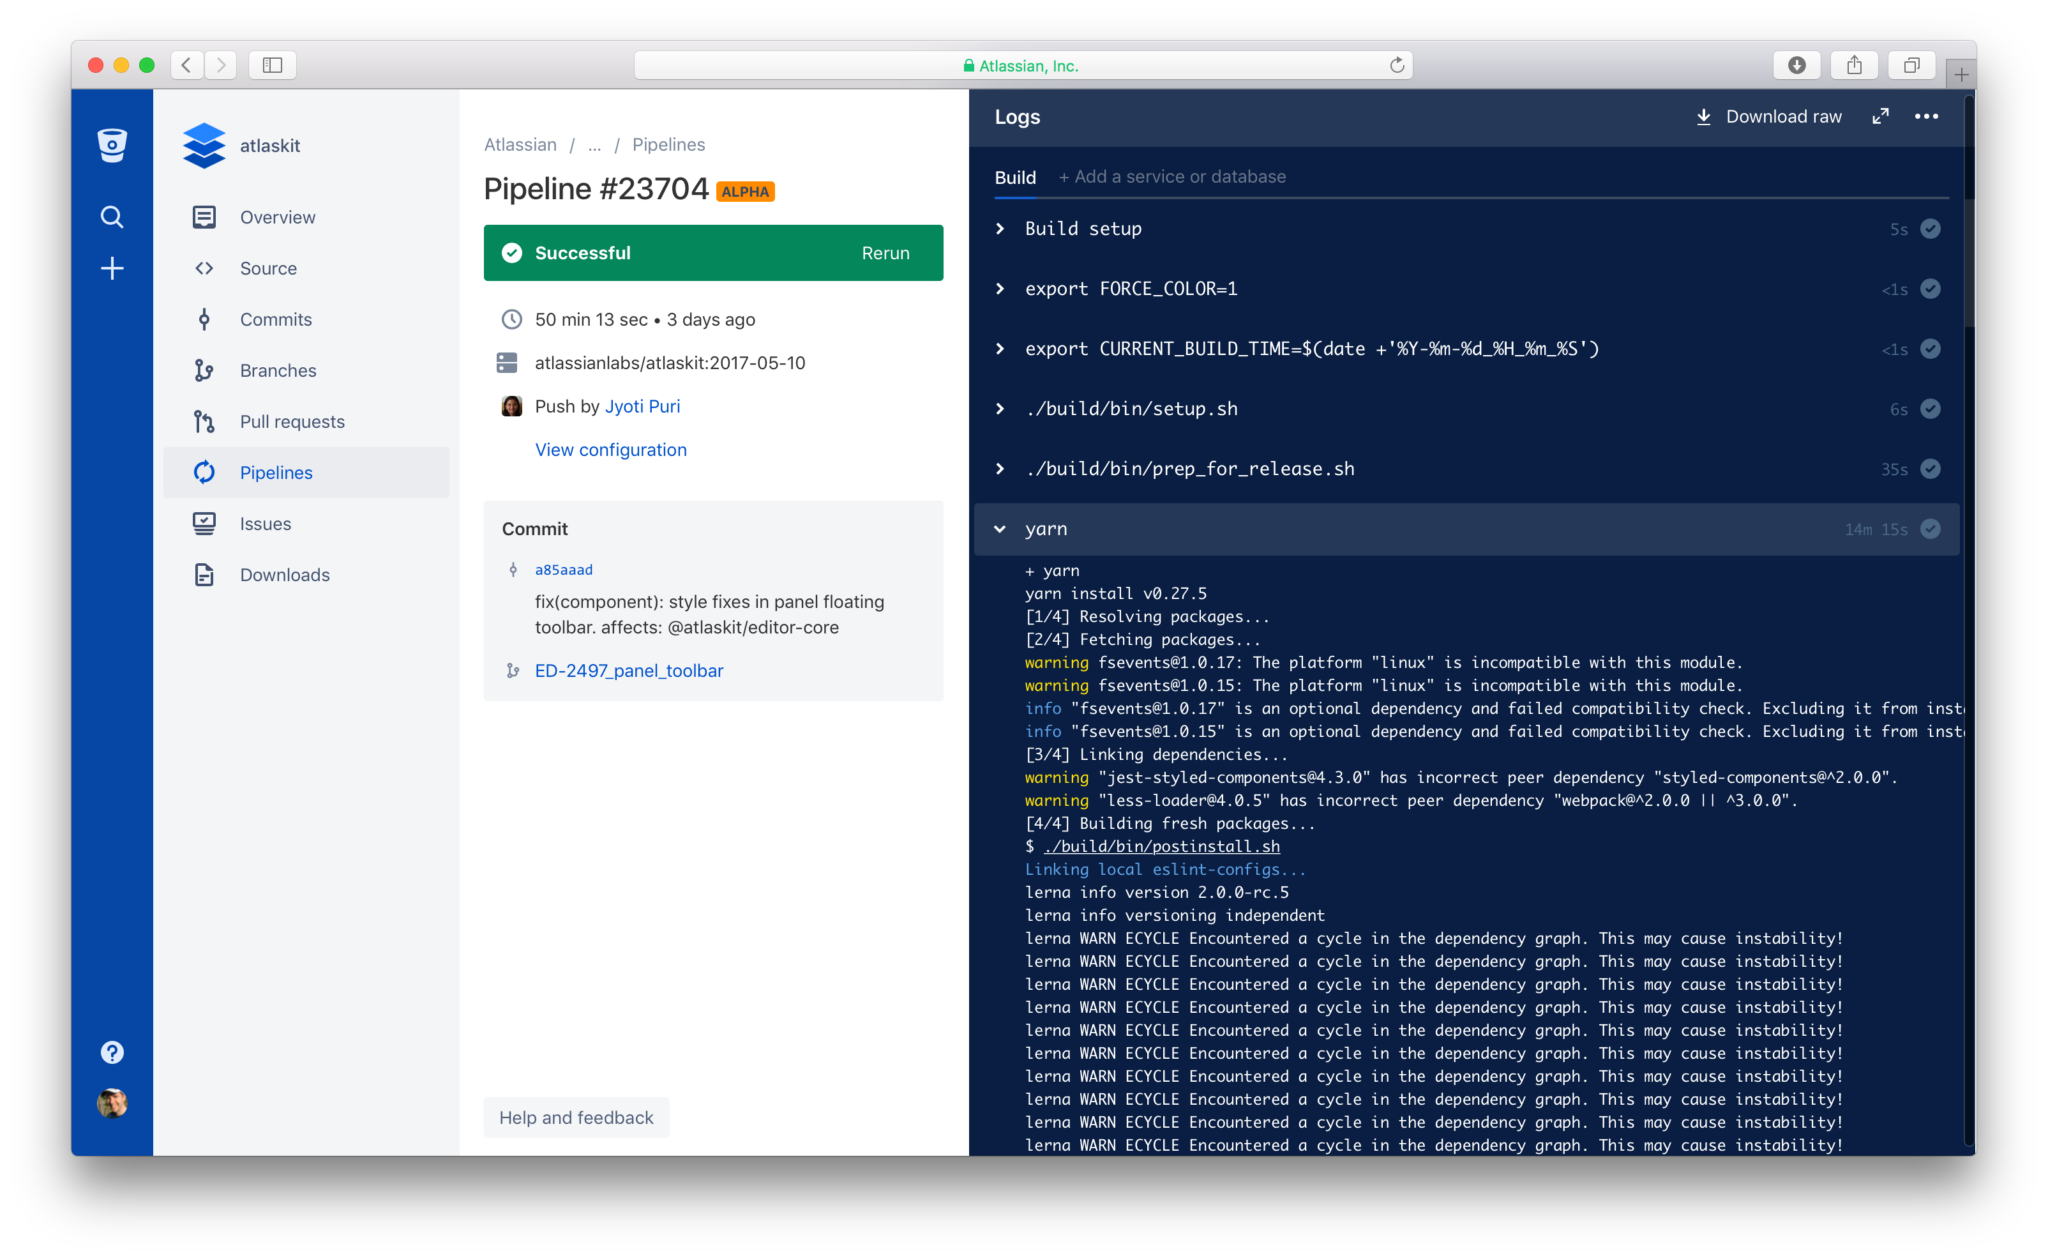Click Build setup success check icon

pyautogui.click(x=1930, y=229)
